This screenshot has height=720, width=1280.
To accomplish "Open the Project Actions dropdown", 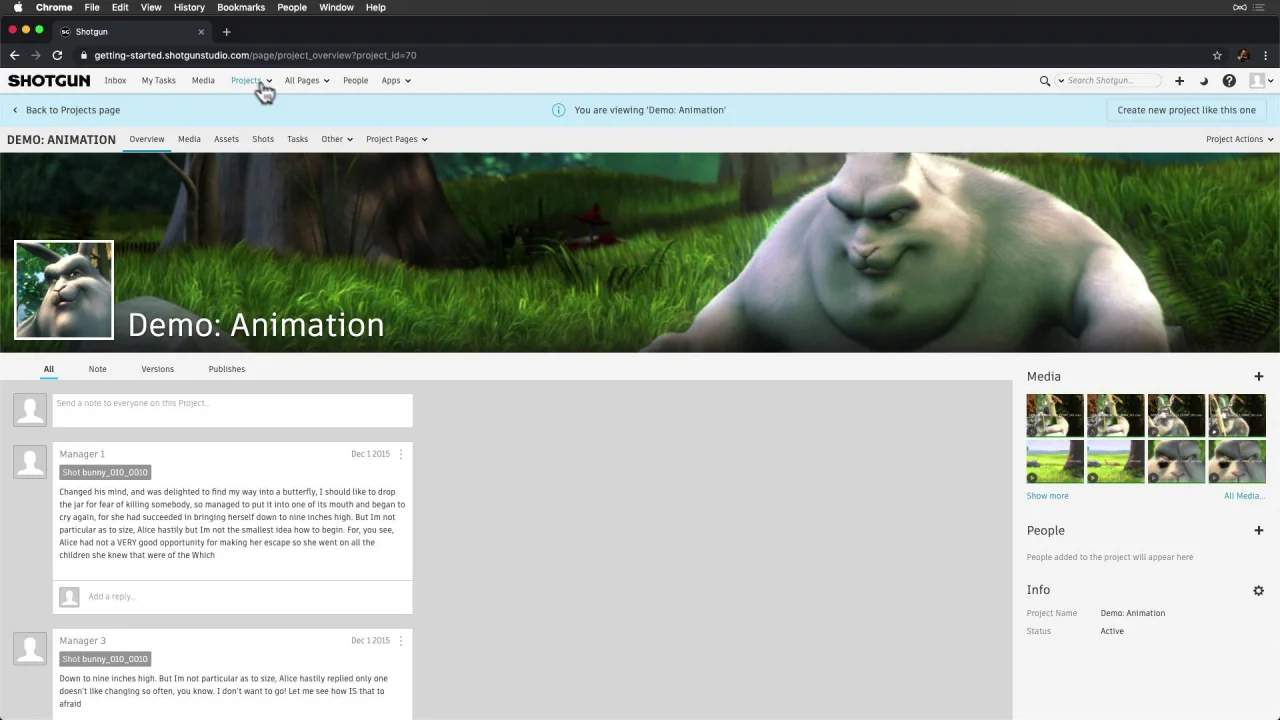I will [x=1240, y=139].
